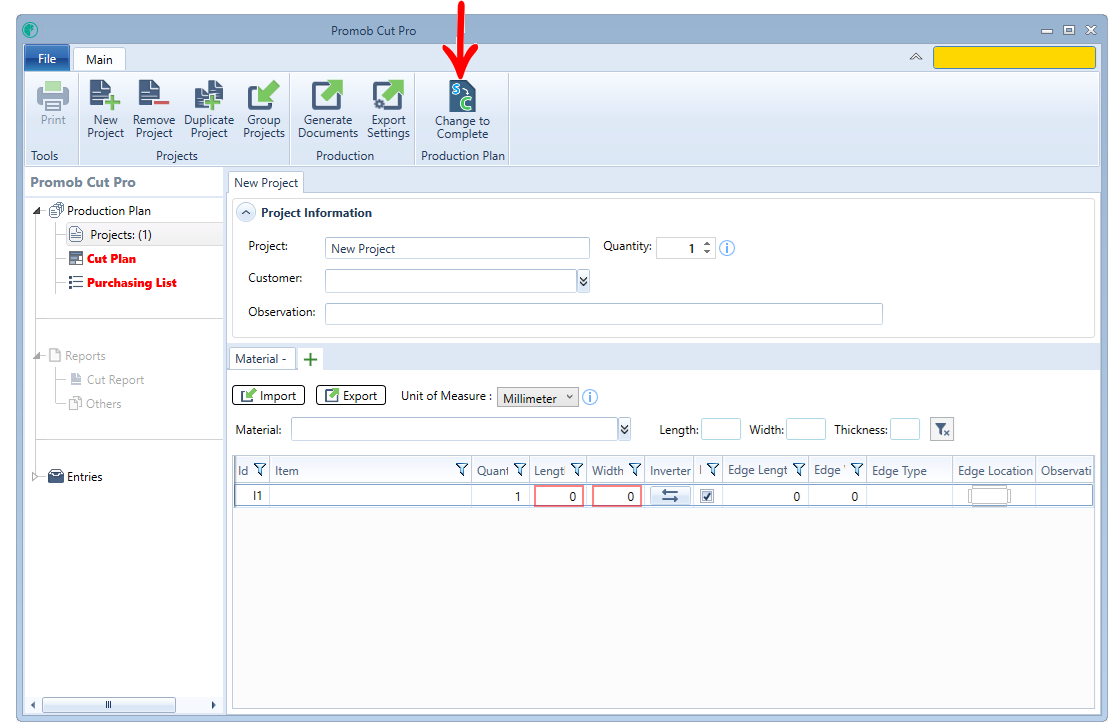Open Export Settings from ribbon

tap(388, 109)
